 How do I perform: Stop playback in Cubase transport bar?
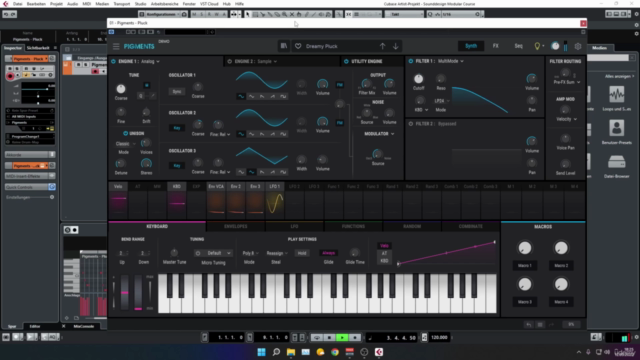pos(329,338)
